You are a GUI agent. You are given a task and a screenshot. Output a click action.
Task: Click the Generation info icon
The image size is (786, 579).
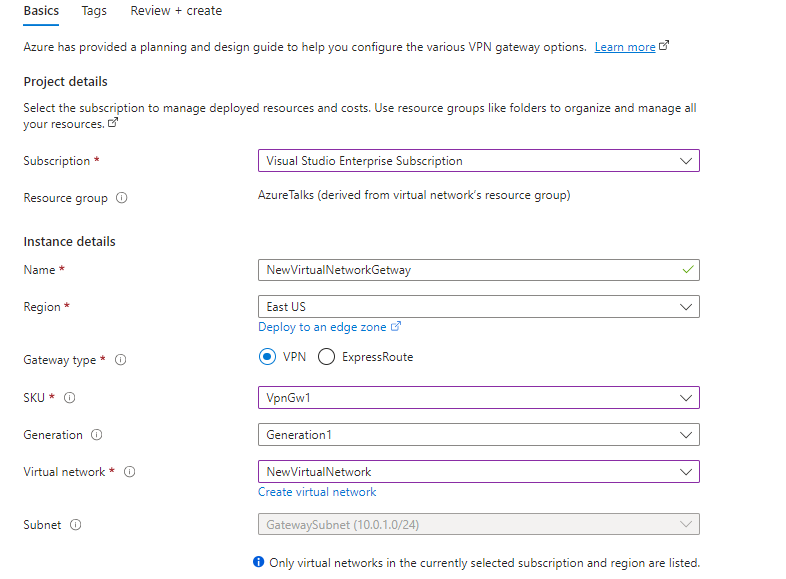tap(96, 435)
